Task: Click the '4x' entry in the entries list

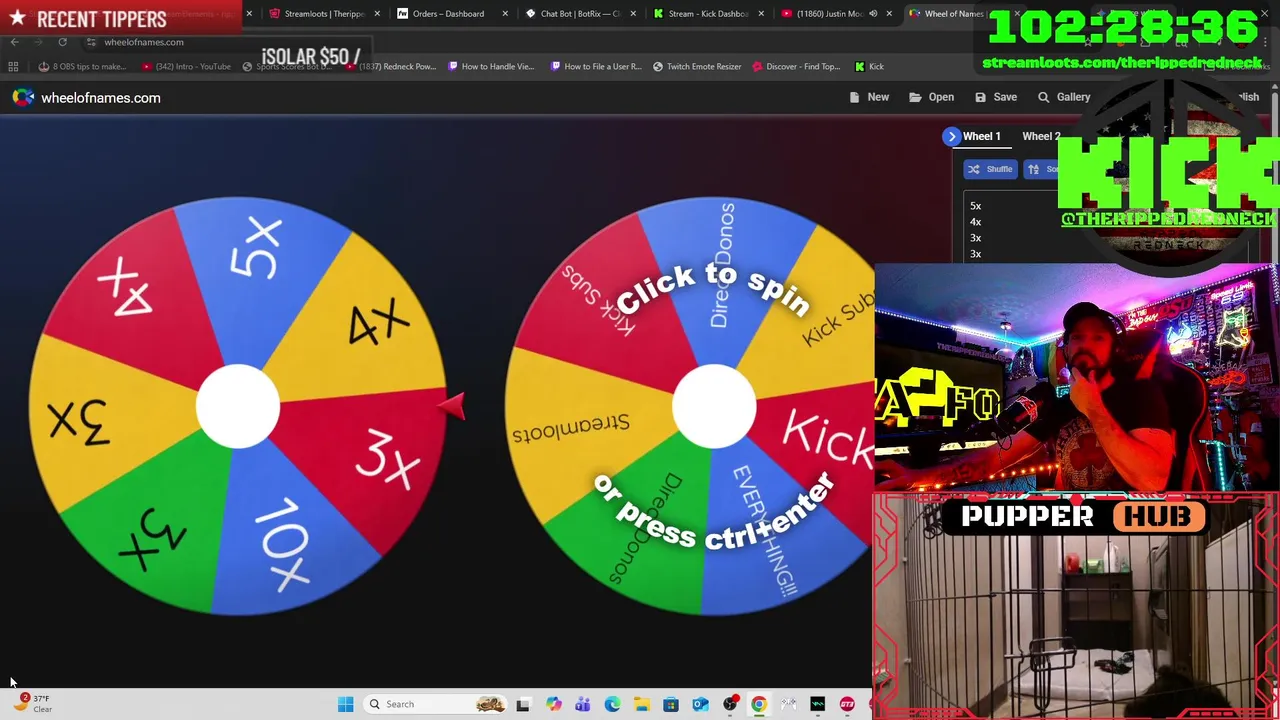Action: point(975,222)
